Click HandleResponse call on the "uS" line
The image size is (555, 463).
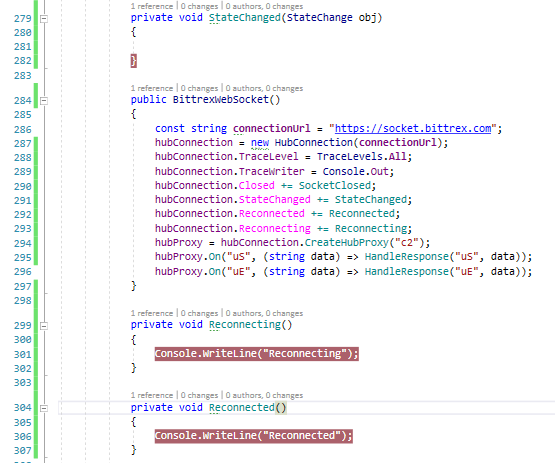(x=406, y=256)
